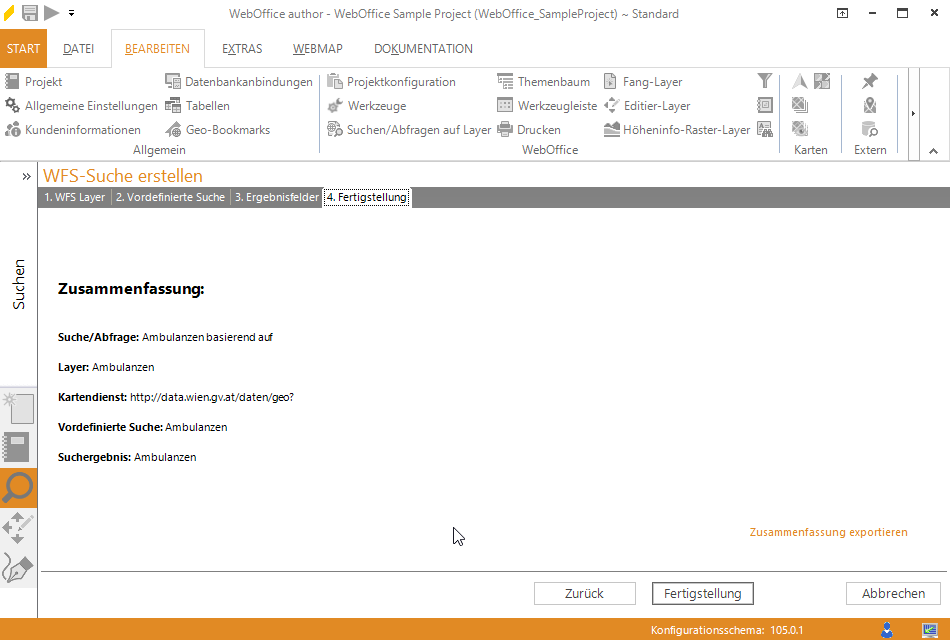Viewport: 950px width, 640px height.
Task: Go to the 2. Vordefinierte Suche step tab
Action: point(170,198)
